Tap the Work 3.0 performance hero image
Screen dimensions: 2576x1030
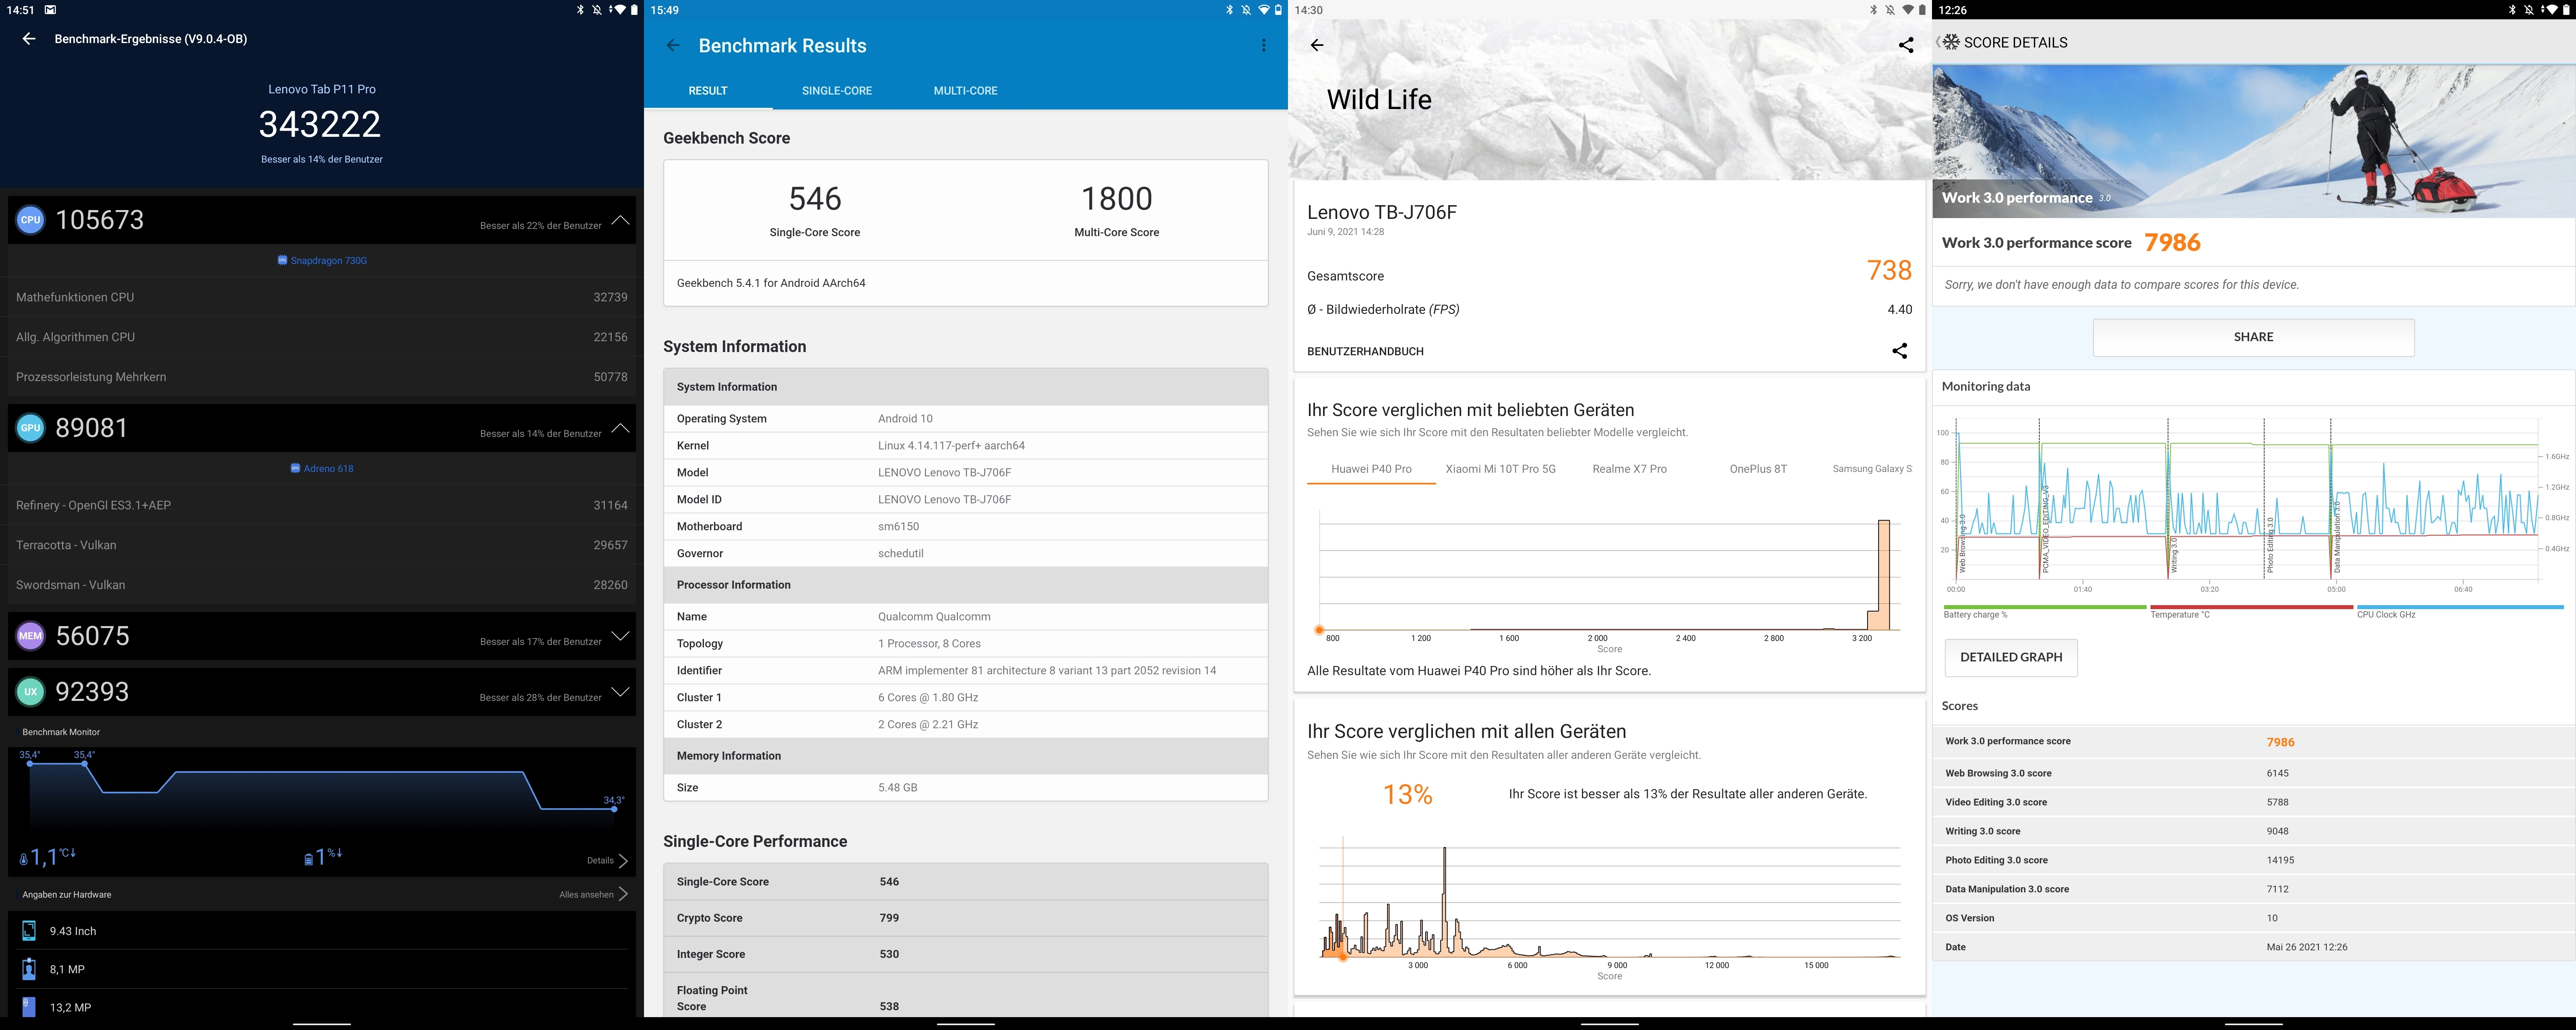click(x=2254, y=141)
